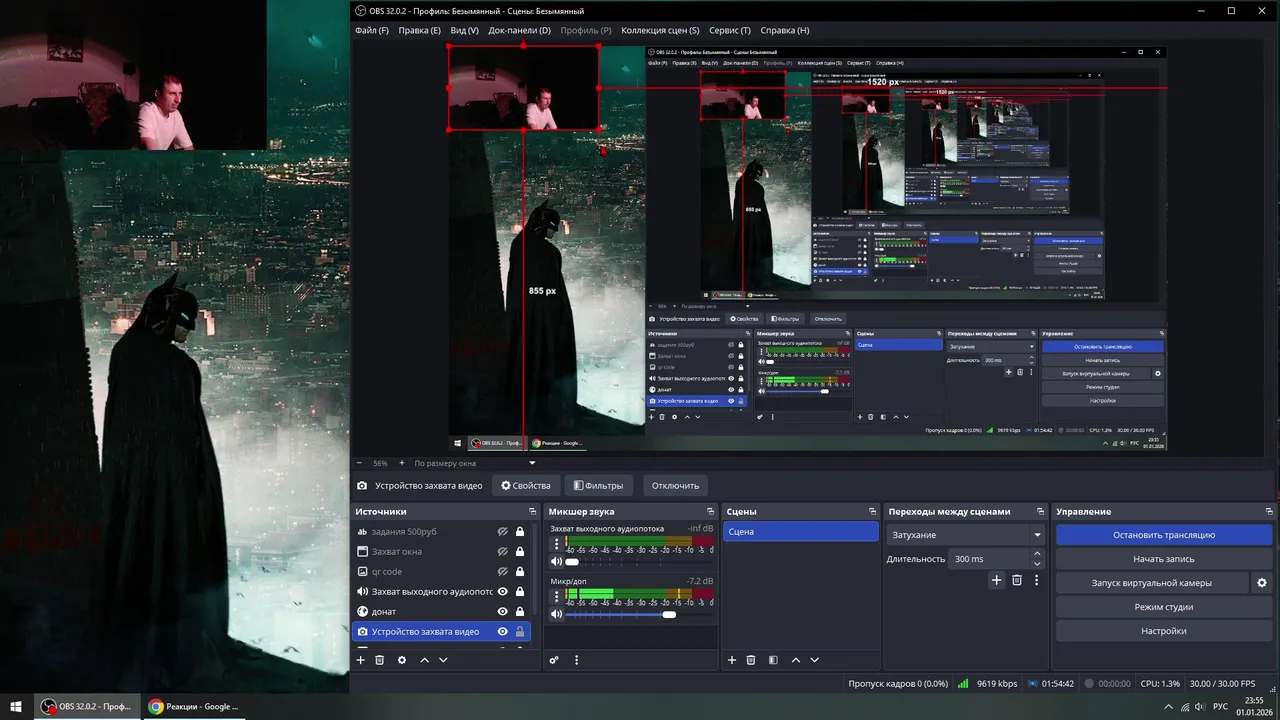Show the Захват окна source
This screenshot has height=720, width=1280.
tap(503, 552)
